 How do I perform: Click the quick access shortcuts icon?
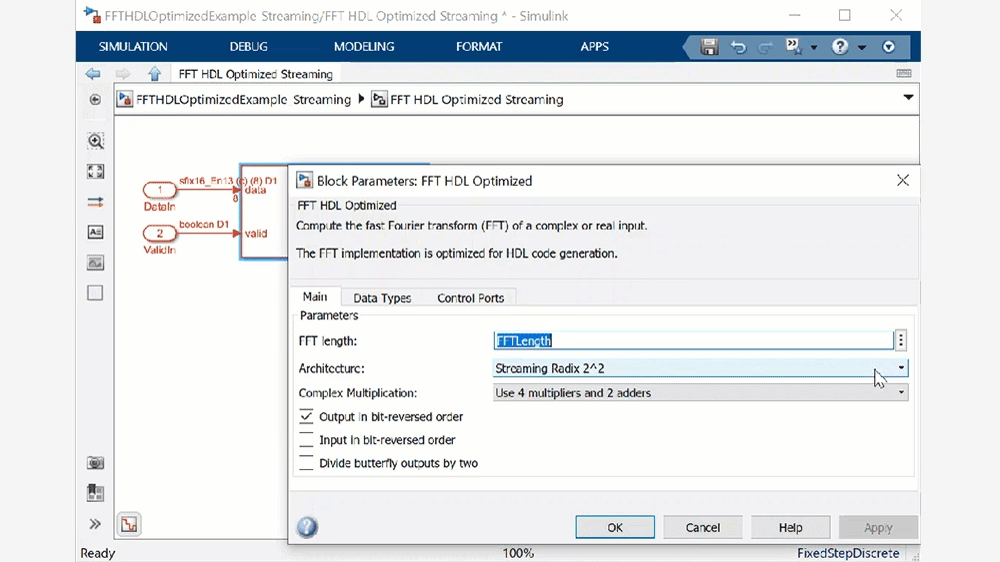pos(793,46)
